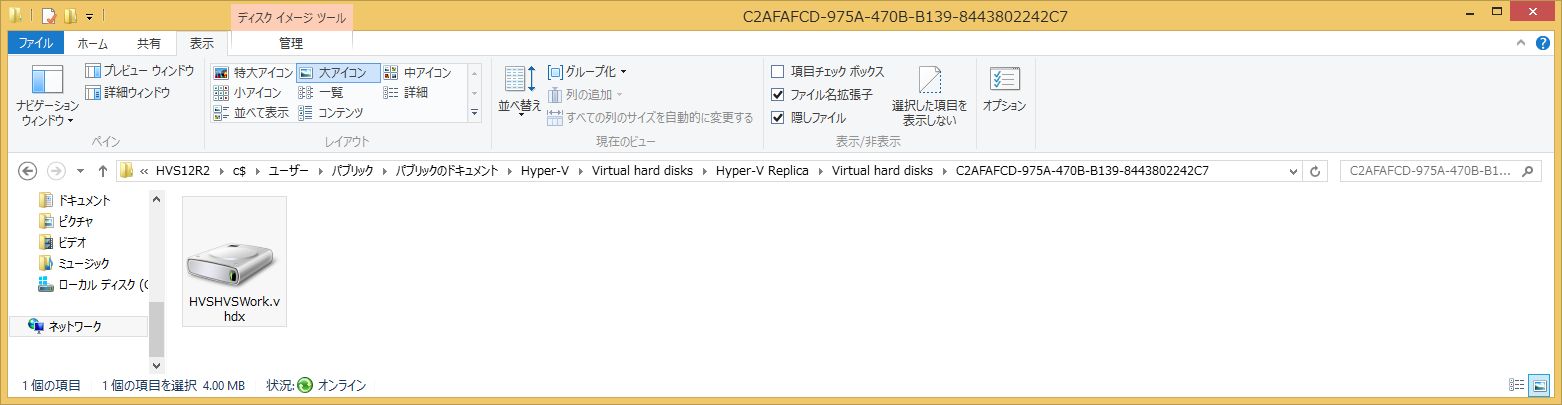Select Extra large icons layout (特大アイコン)
This screenshot has height=405, width=1562.
pyautogui.click(x=253, y=73)
